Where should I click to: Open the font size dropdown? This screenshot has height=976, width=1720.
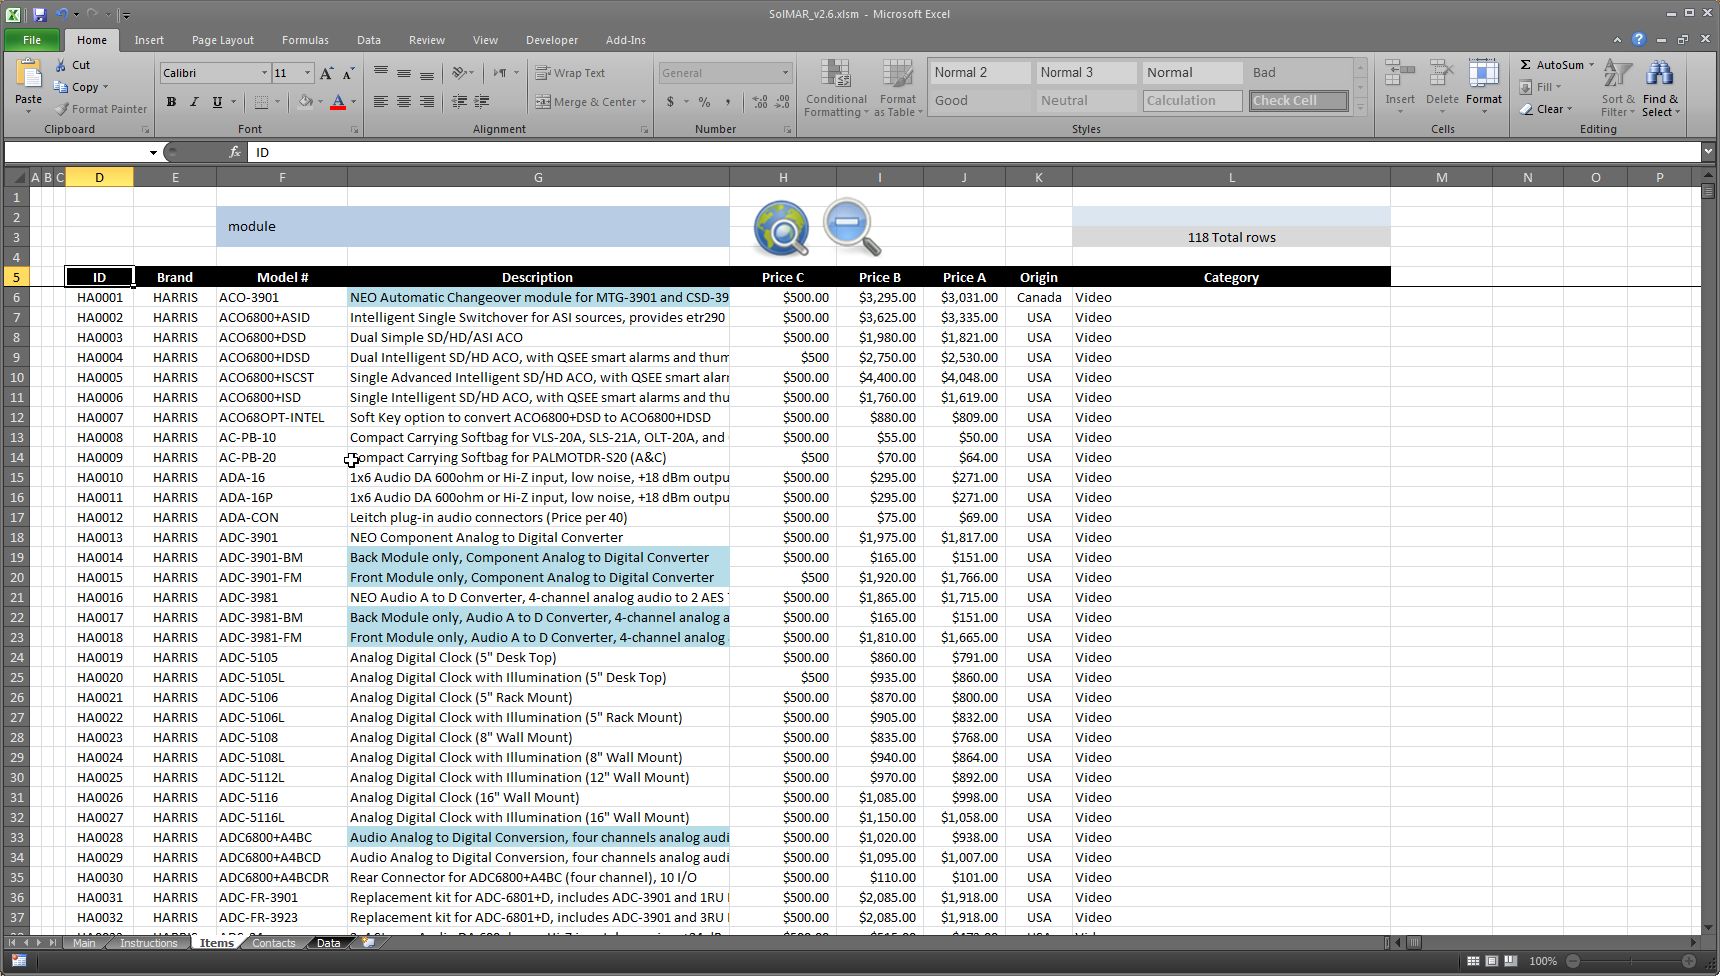[307, 73]
